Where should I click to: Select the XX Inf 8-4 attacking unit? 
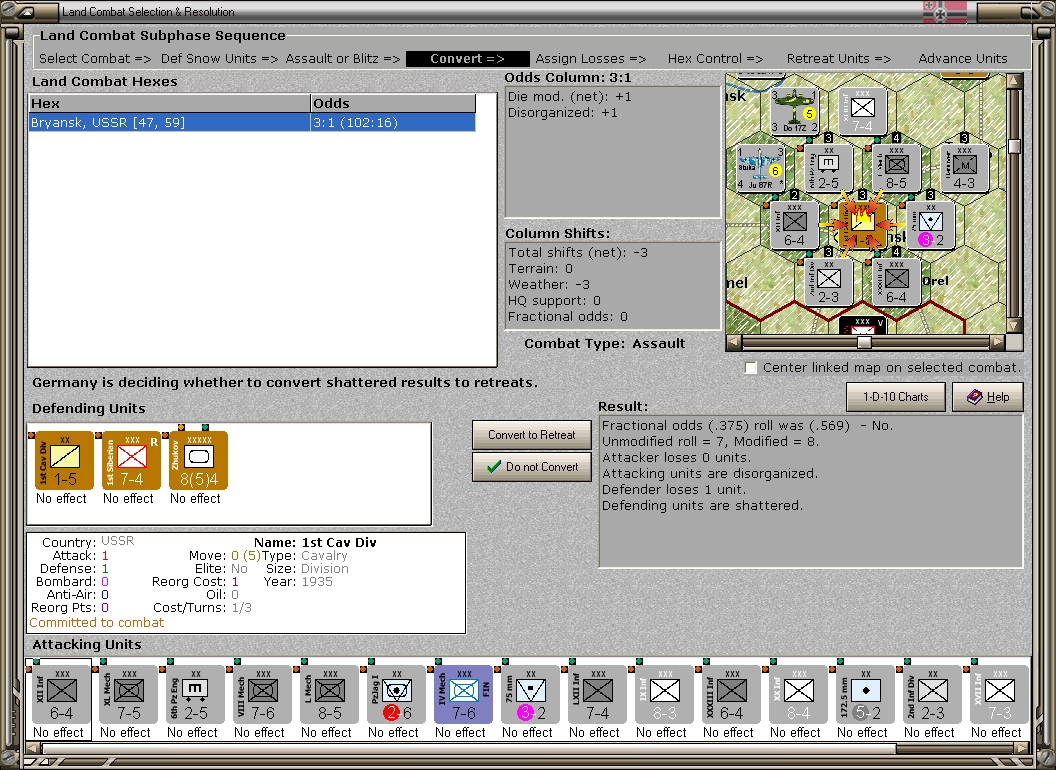click(798, 695)
